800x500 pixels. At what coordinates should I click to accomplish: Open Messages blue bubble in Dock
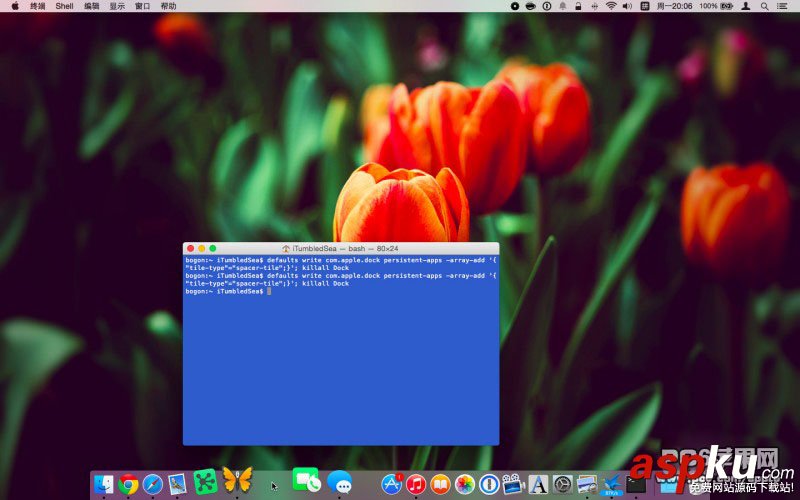(339, 482)
